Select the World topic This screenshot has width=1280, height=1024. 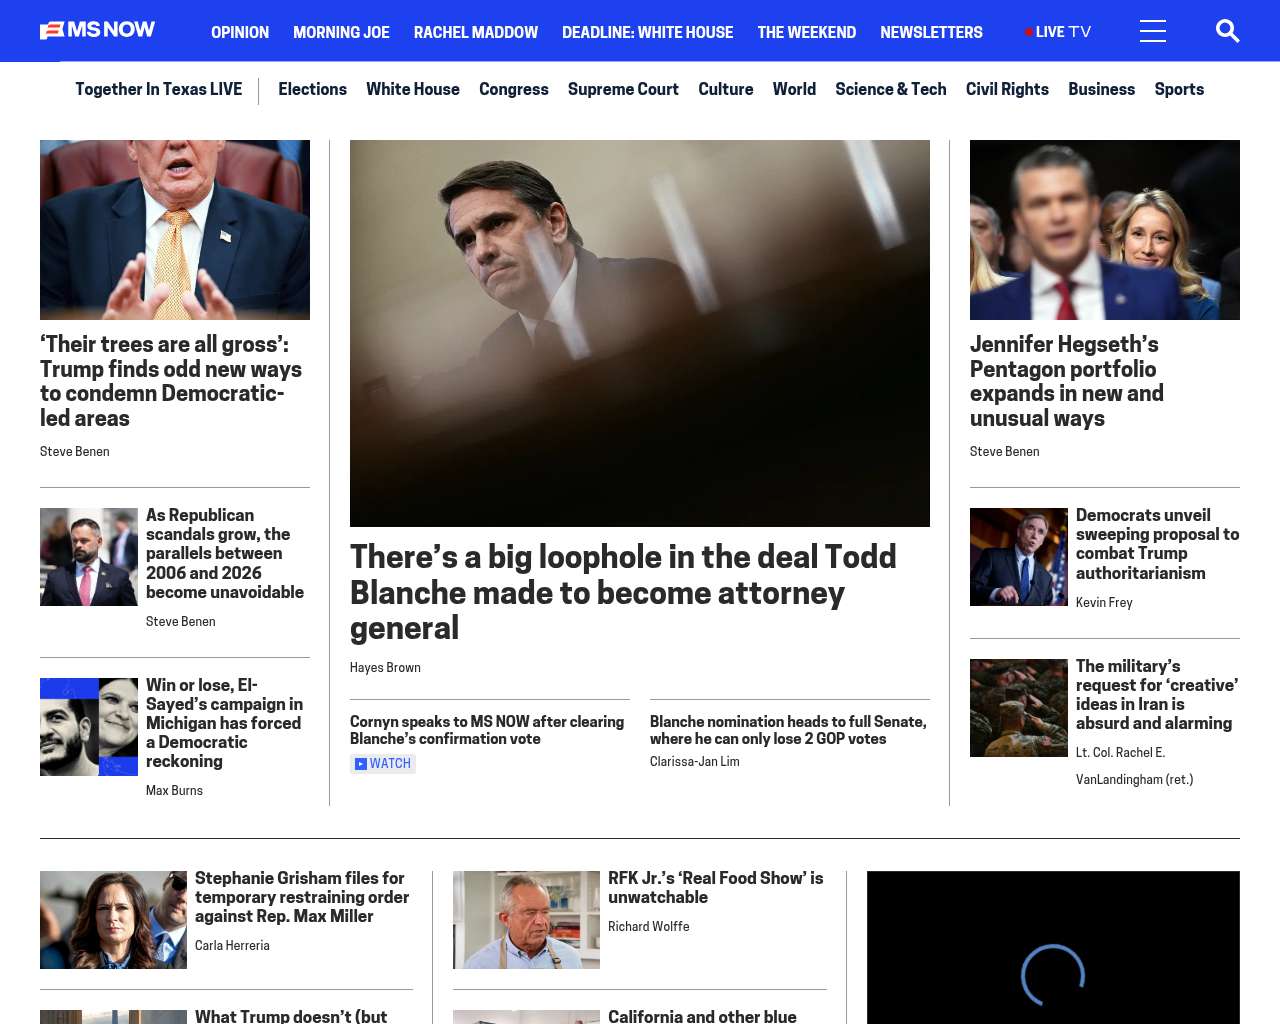tap(794, 89)
